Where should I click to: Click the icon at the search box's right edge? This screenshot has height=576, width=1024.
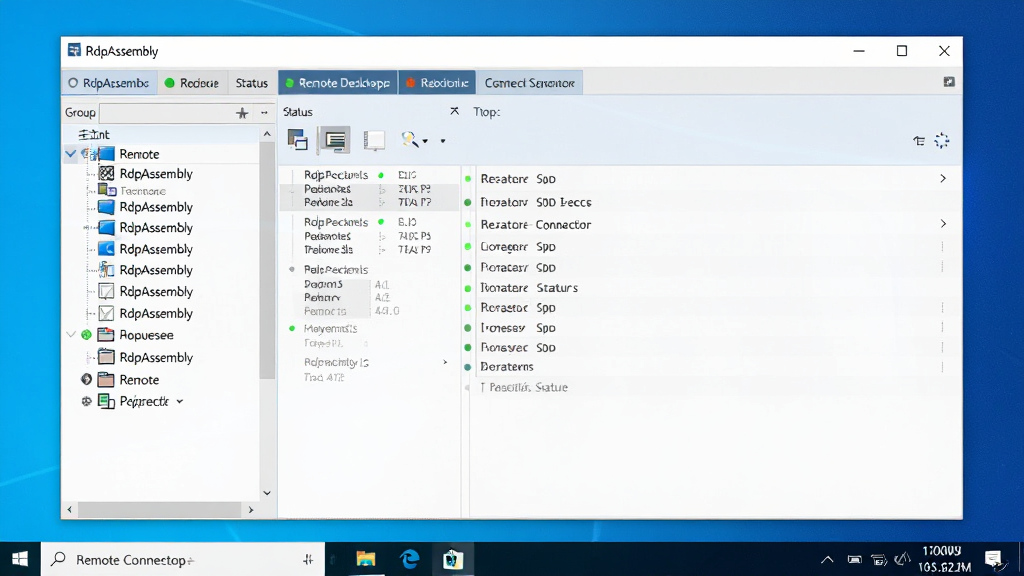(x=308, y=559)
